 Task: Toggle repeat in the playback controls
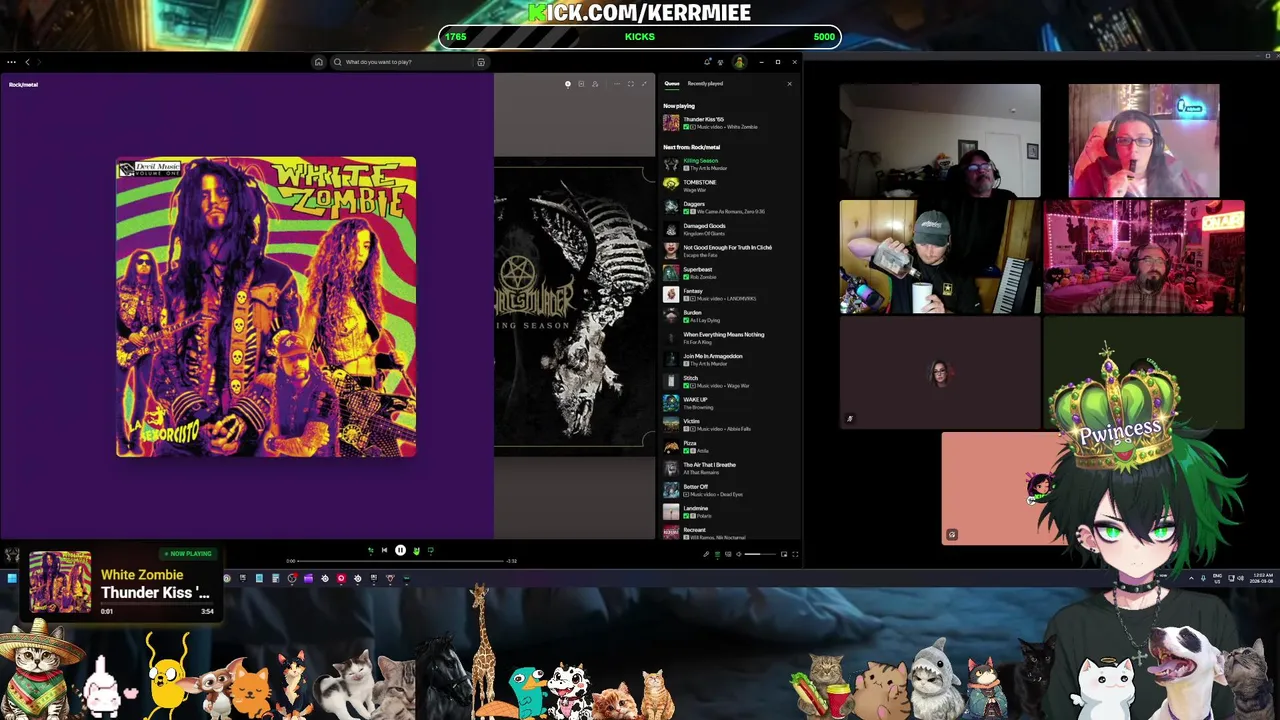pyautogui.click(x=431, y=550)
